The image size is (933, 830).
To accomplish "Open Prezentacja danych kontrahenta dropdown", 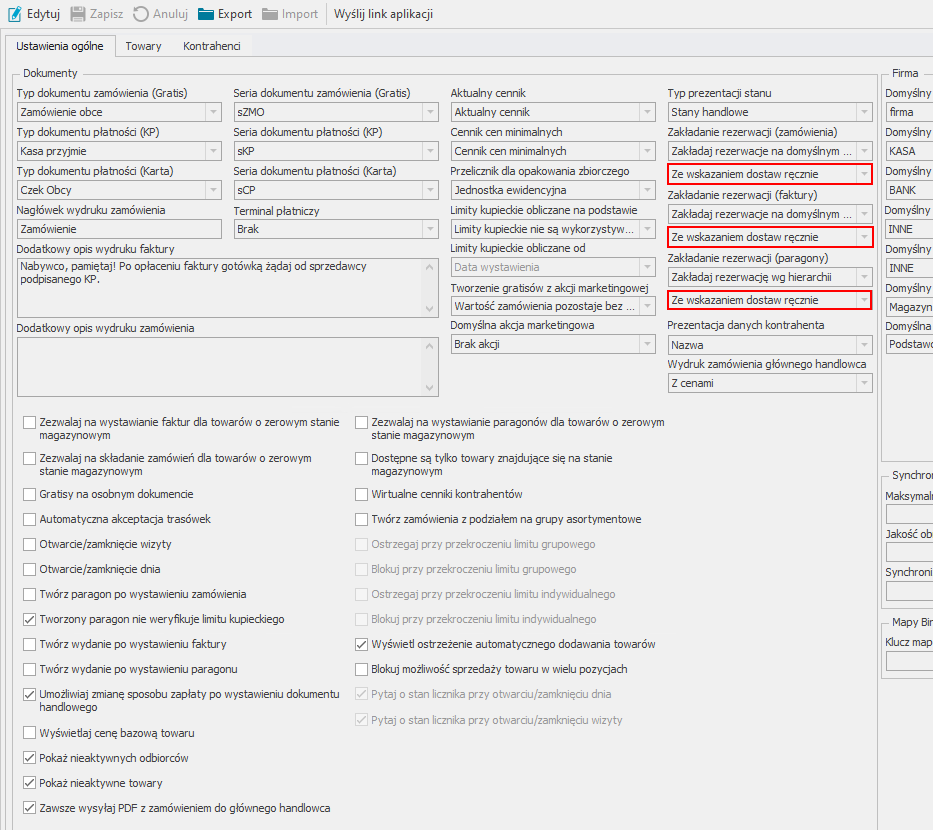I will (864, 344).
